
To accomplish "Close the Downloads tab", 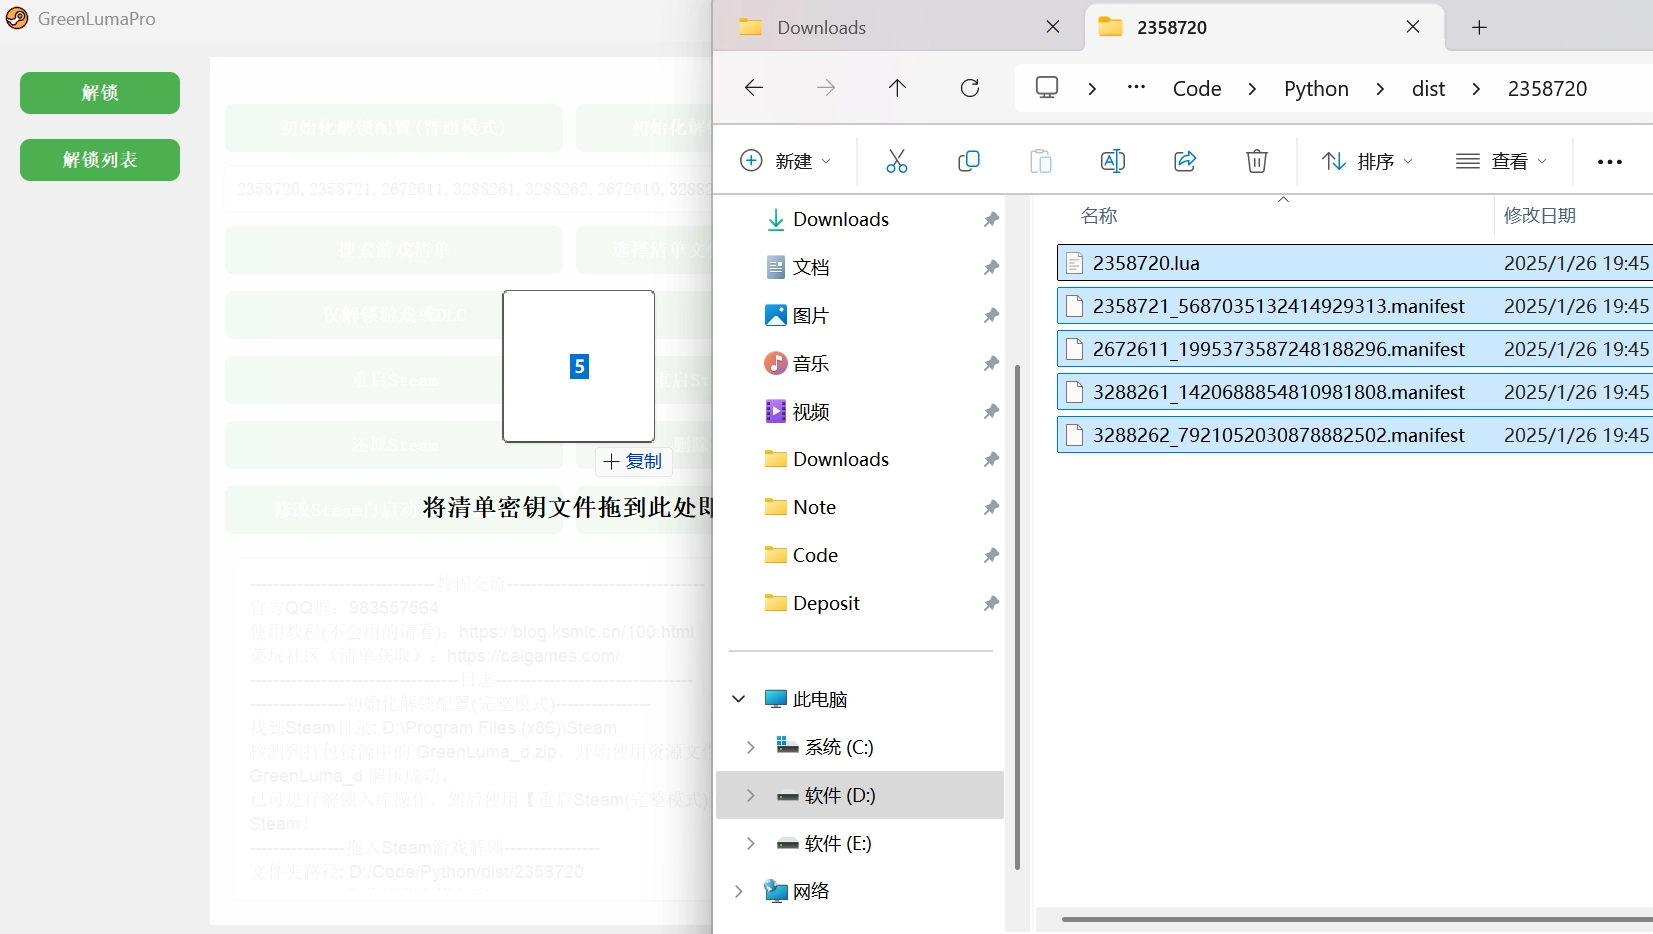I will point(1053,27).
